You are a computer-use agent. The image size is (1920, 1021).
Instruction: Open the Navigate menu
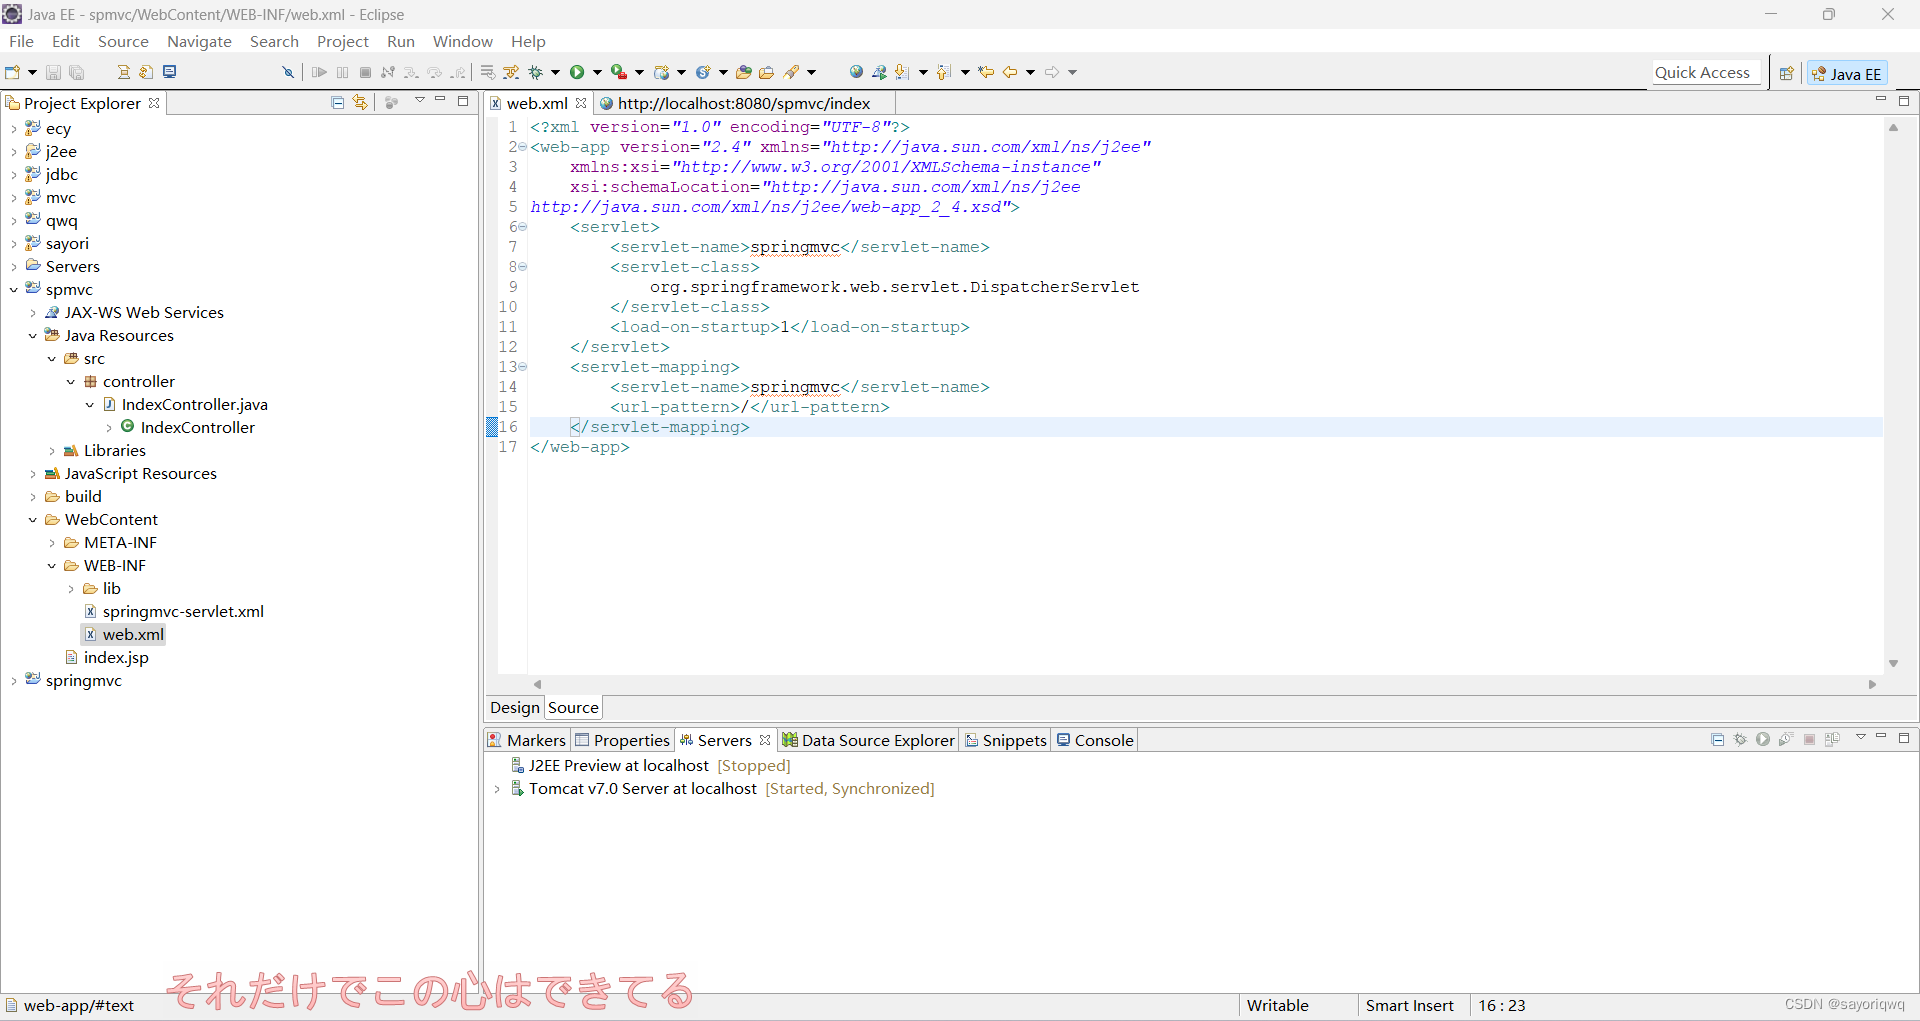pyautogui.click(x=199, y=41)
